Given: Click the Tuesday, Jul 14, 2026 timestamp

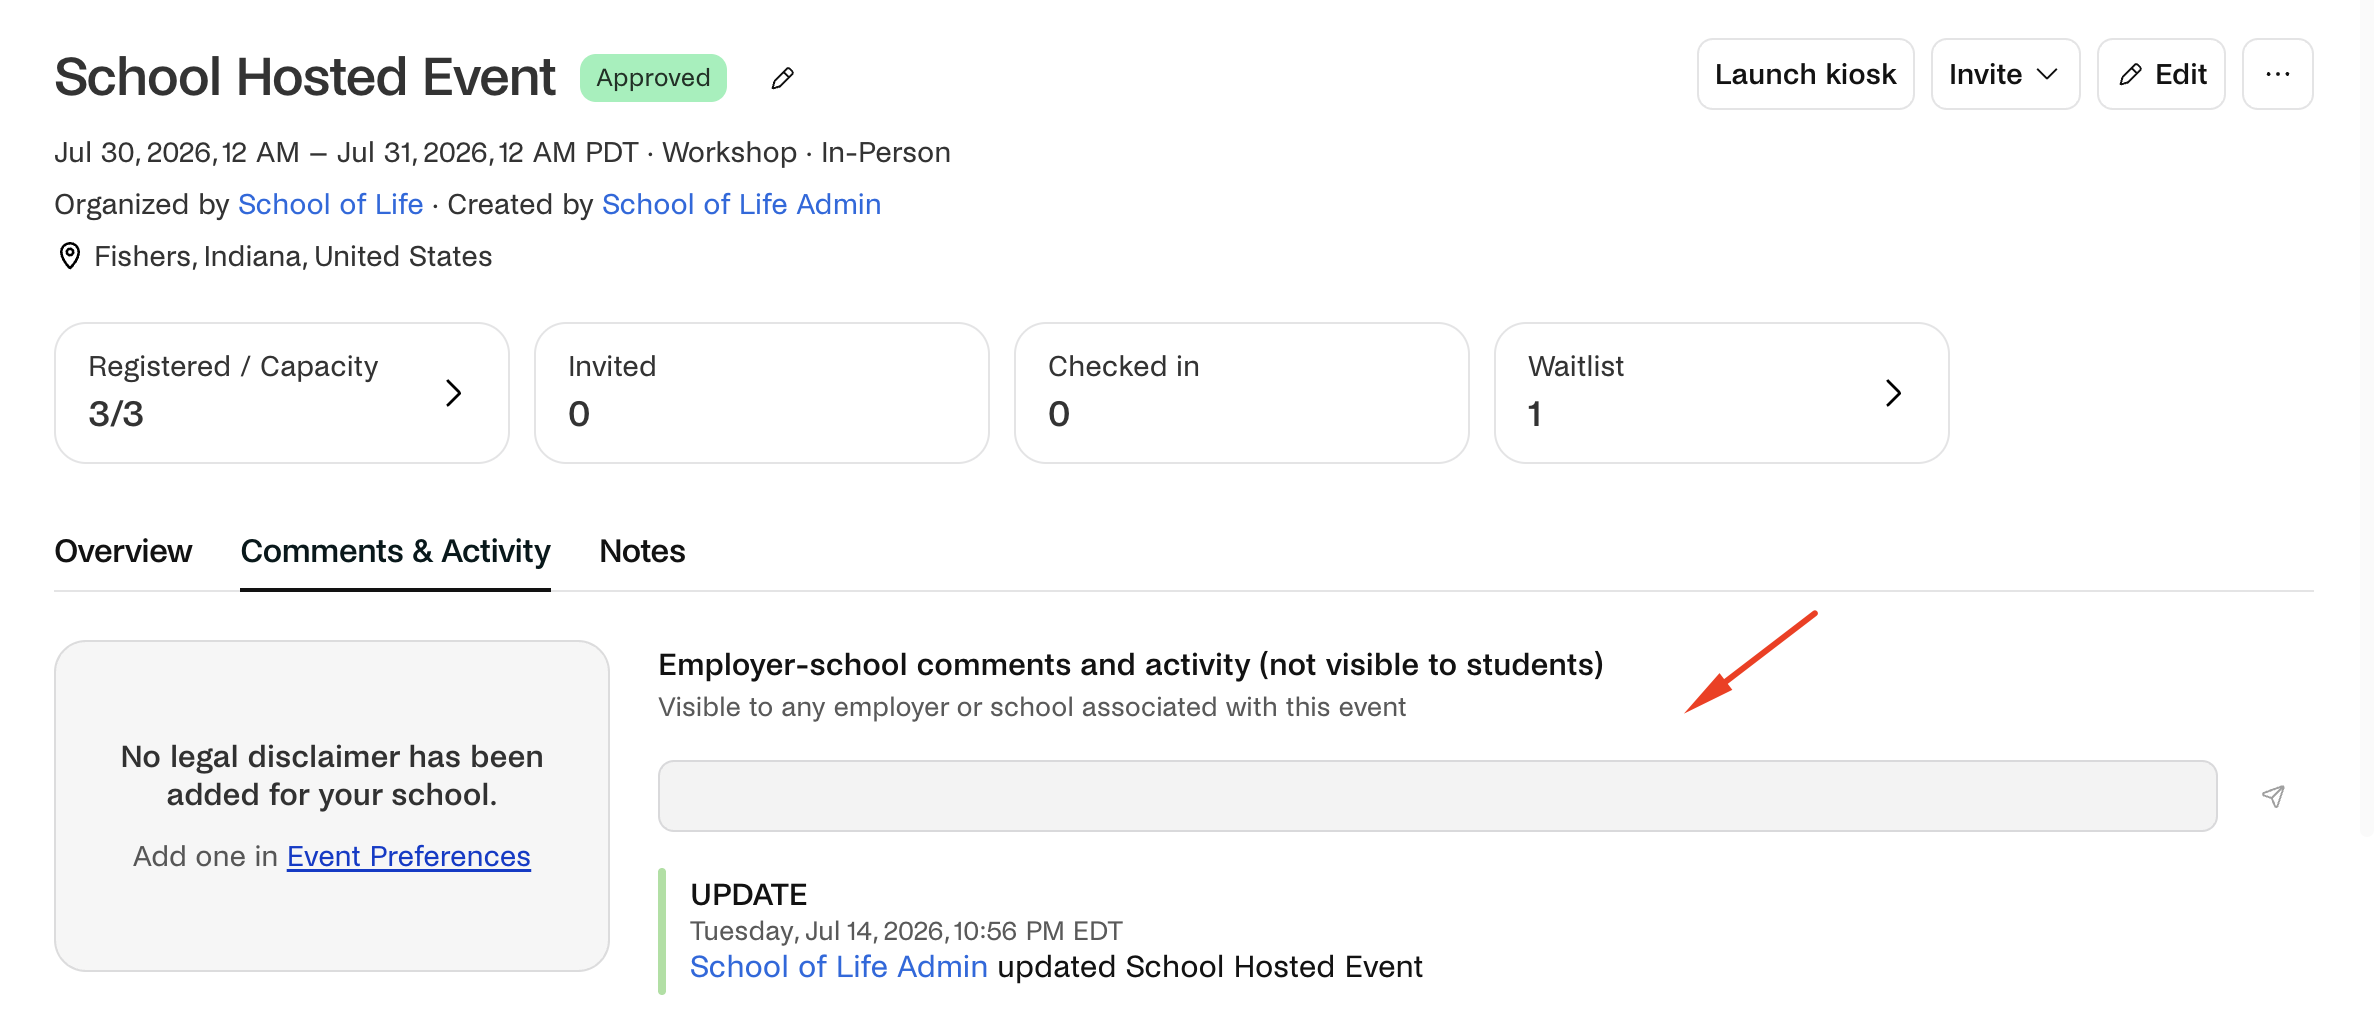Looking at the screenshot, I should click(906, 931).
